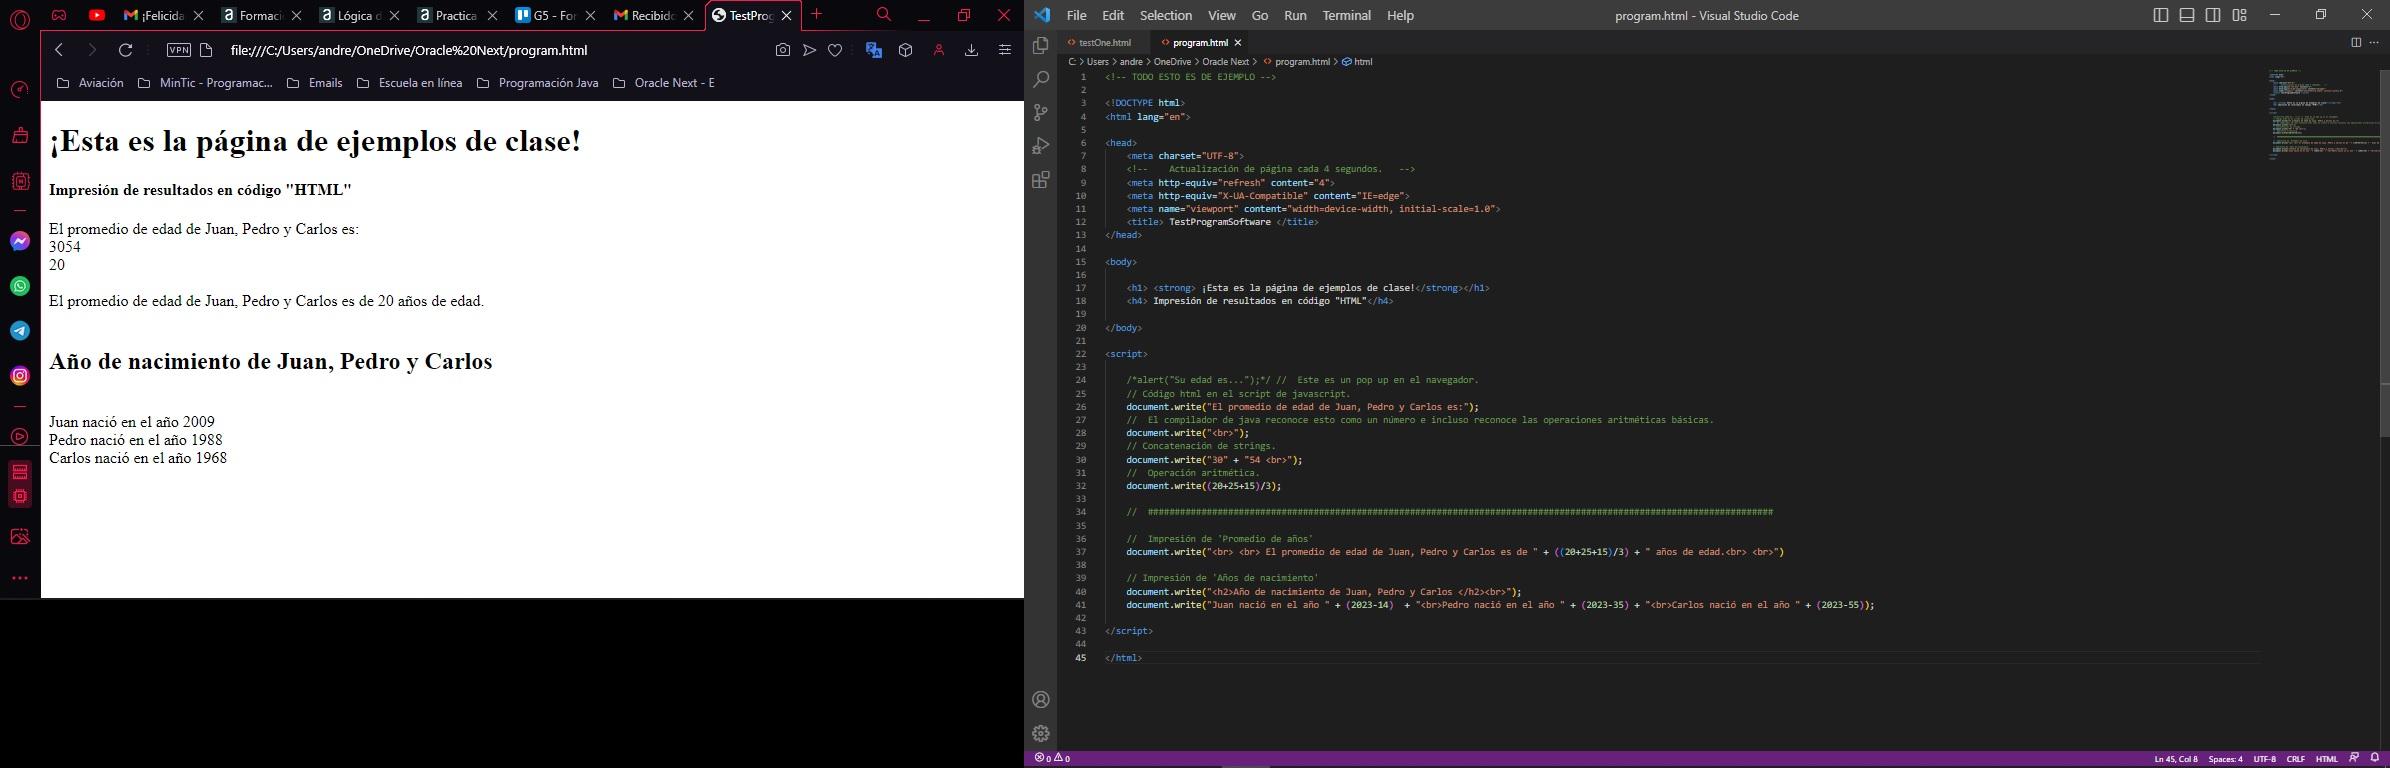Split the VS Code editor right
Viewport: 2390px width, 768px height.
(2356, 42)
